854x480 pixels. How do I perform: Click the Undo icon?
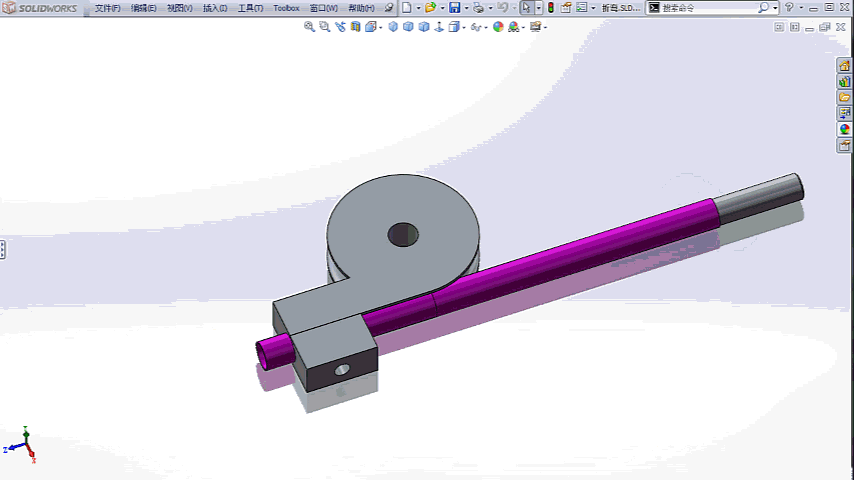click(x=502, y=8)
